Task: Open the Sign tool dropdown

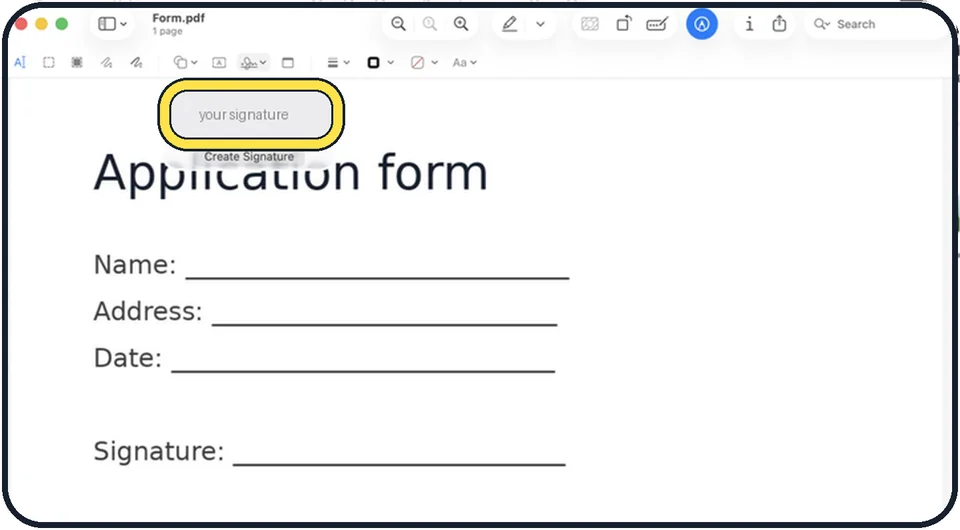Action: [253, 62]
